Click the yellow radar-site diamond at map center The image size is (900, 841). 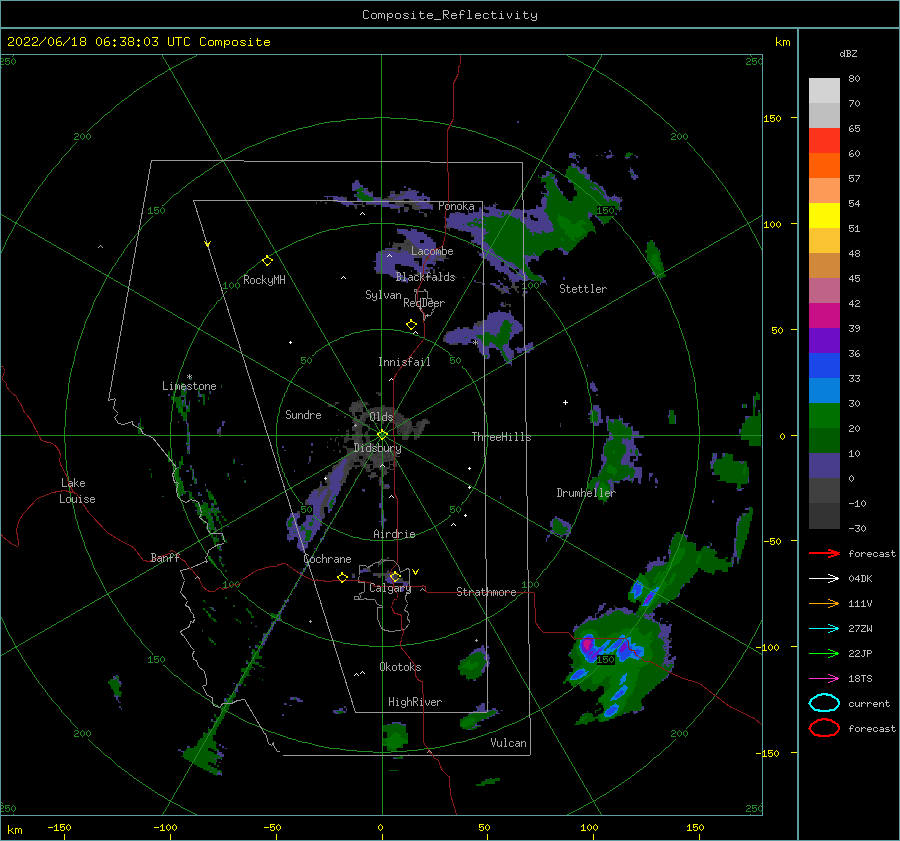[382, 435]
